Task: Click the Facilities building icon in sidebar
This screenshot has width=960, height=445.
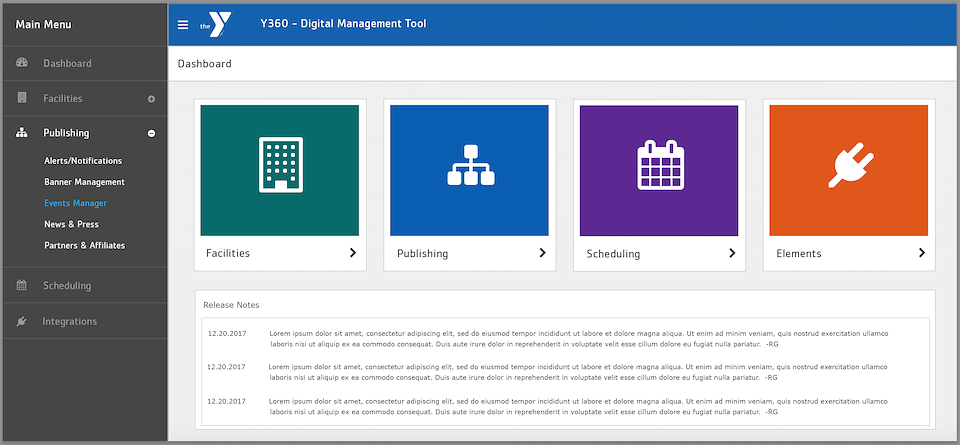Action: (22, 98)
